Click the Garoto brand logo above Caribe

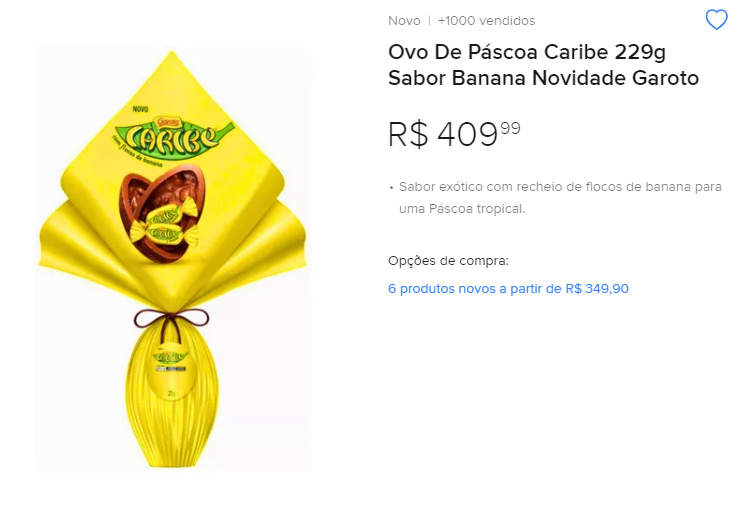pyautogui.click(x=165, y=122)
